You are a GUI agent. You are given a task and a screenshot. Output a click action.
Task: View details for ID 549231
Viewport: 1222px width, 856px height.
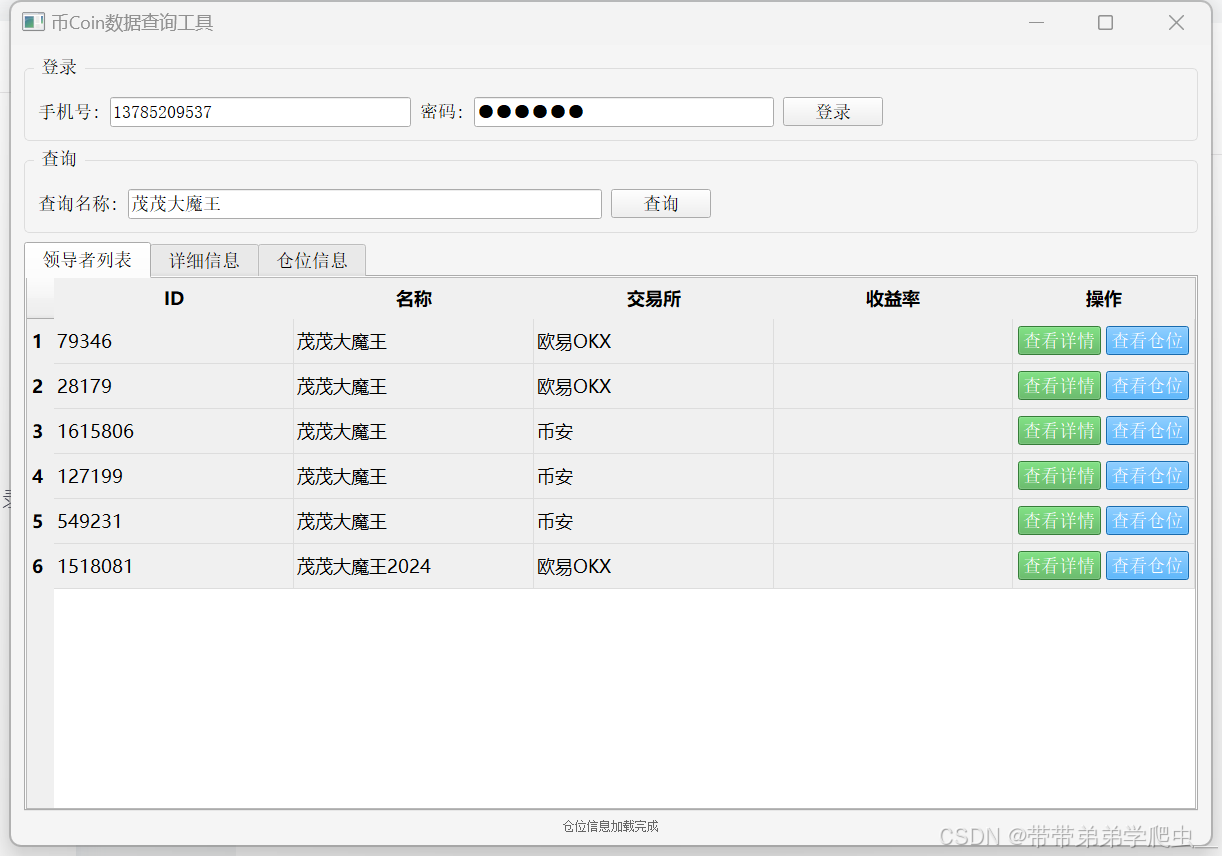click(1059, 521)
